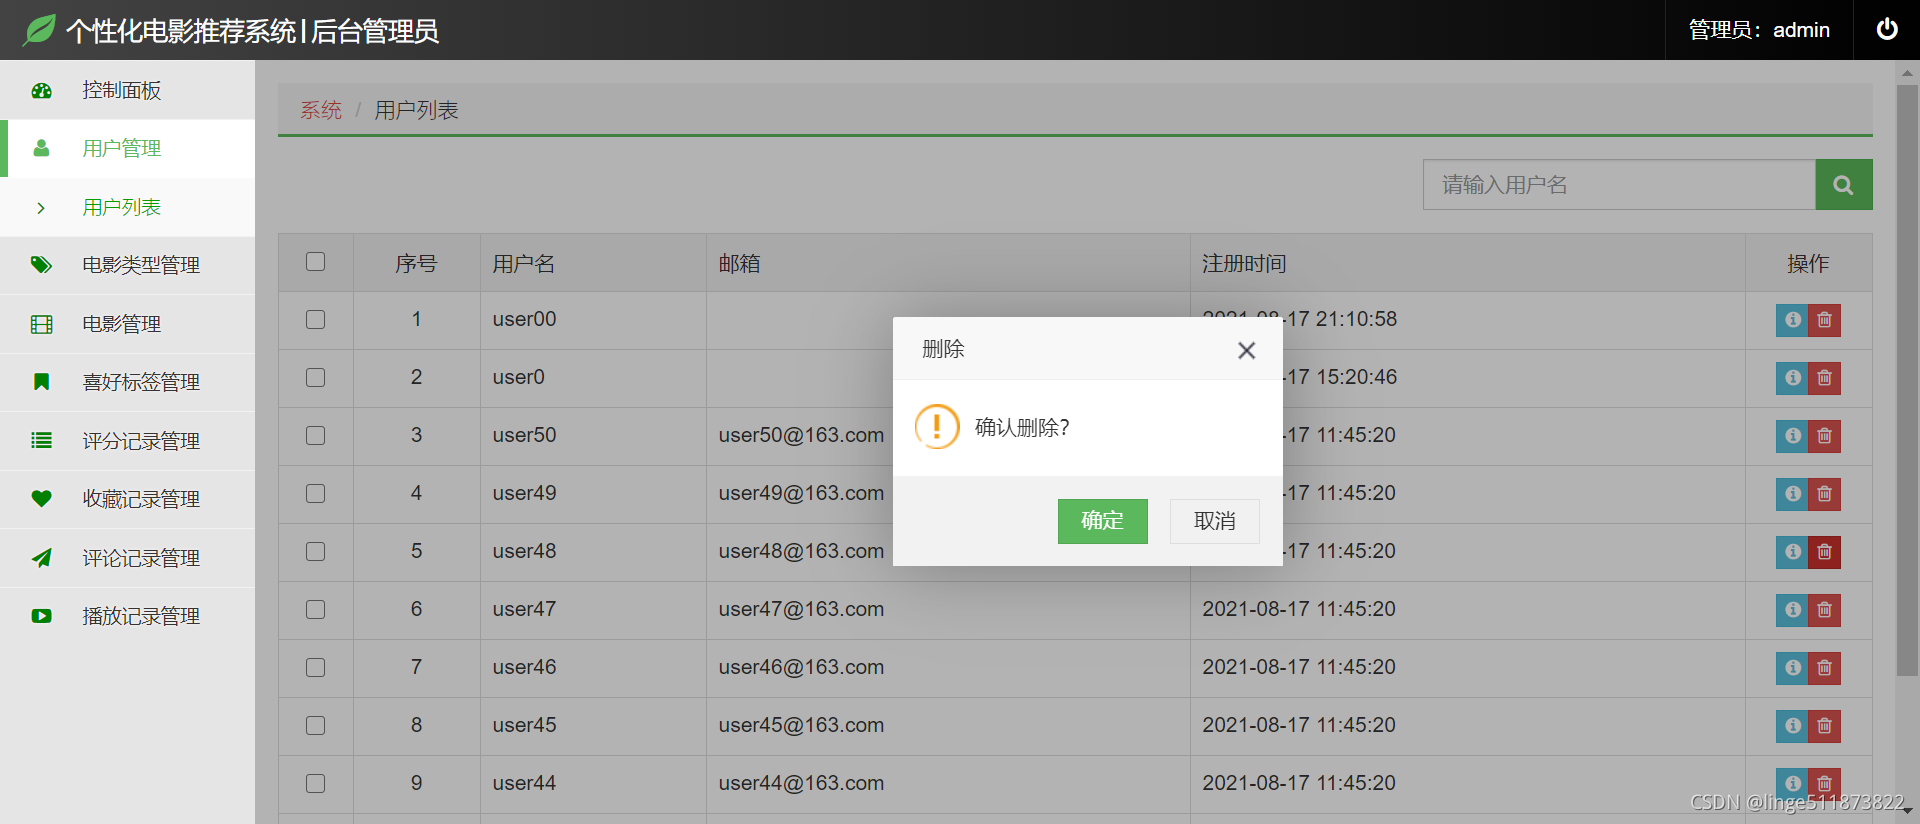Delete the user47 row
Screen dimensions: 1920x824
click(x=1824, y=610)
